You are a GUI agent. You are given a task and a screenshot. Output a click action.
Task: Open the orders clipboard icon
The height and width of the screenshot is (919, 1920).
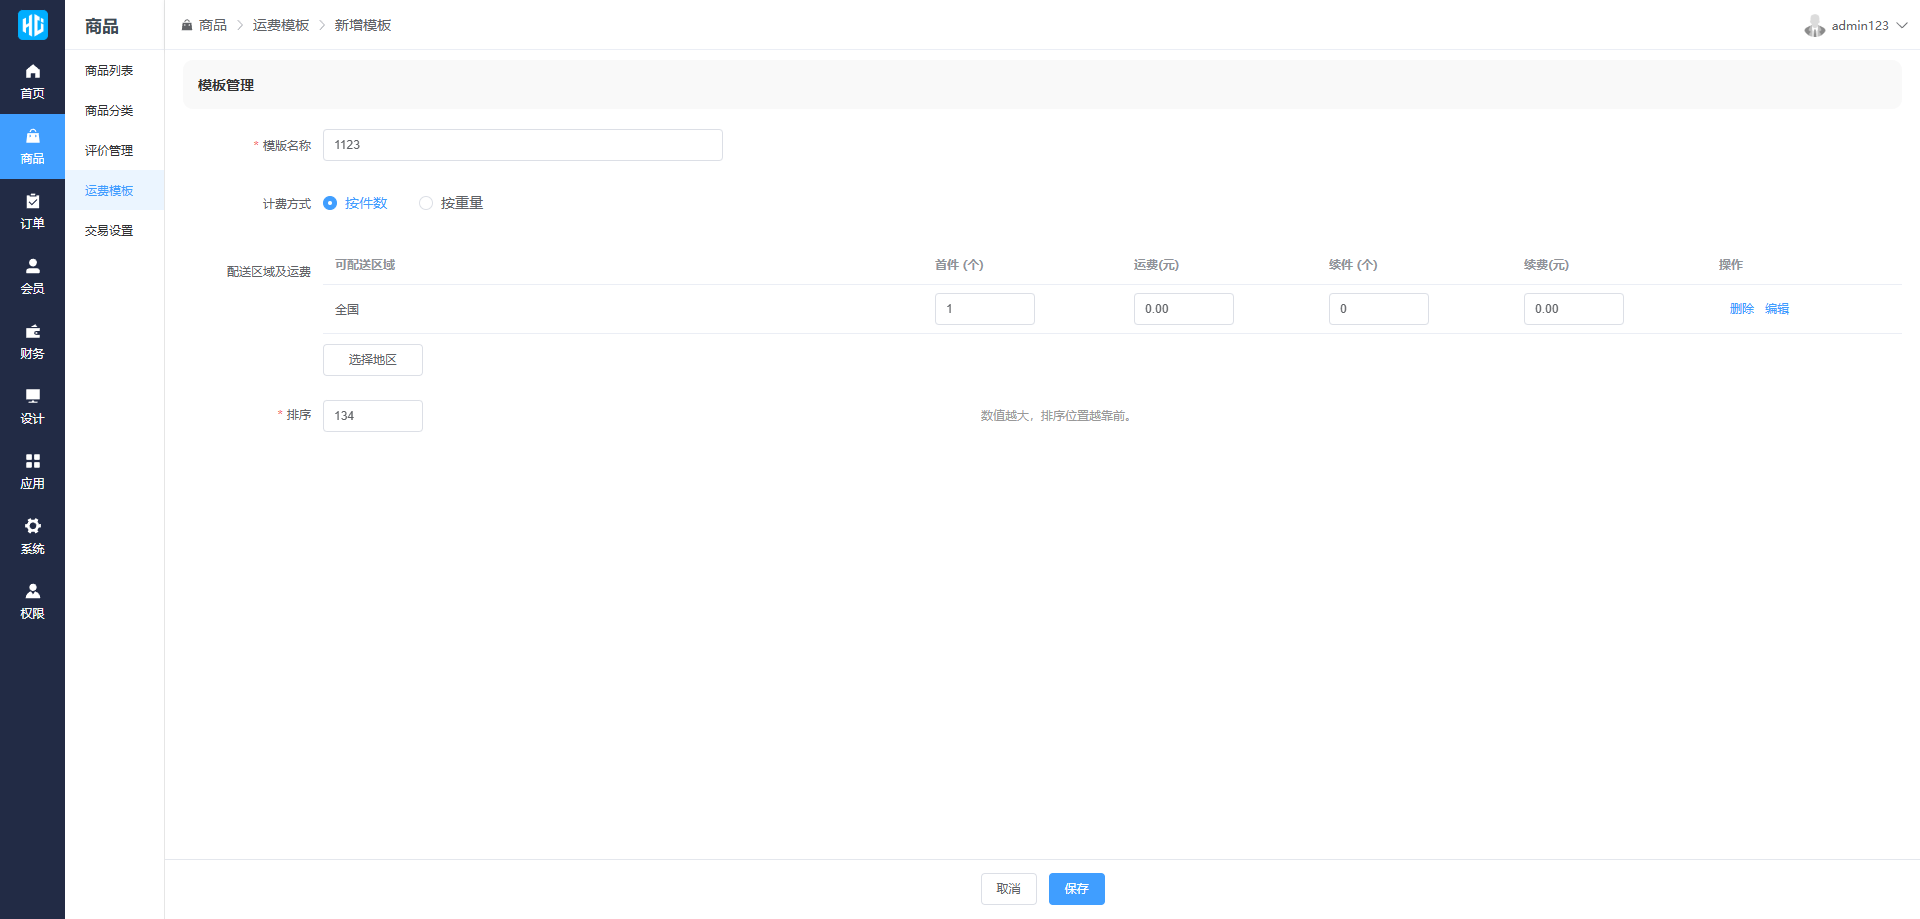point(32,202)
